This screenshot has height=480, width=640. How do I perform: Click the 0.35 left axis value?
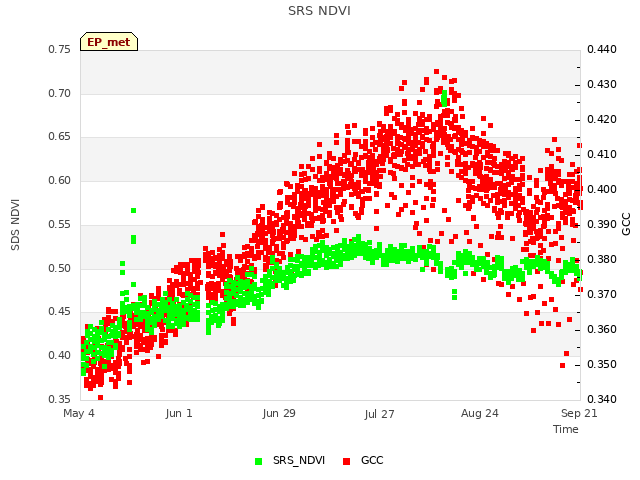coord(60,399)
